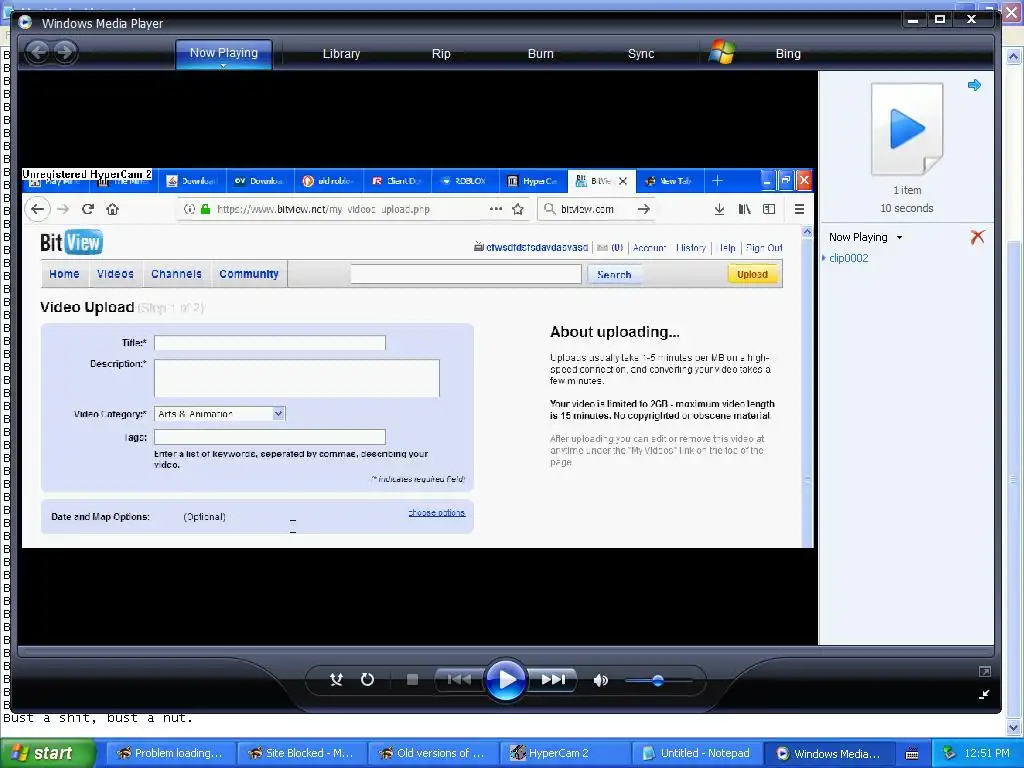Go forward with Media Player forward arrow

[64, 52]
